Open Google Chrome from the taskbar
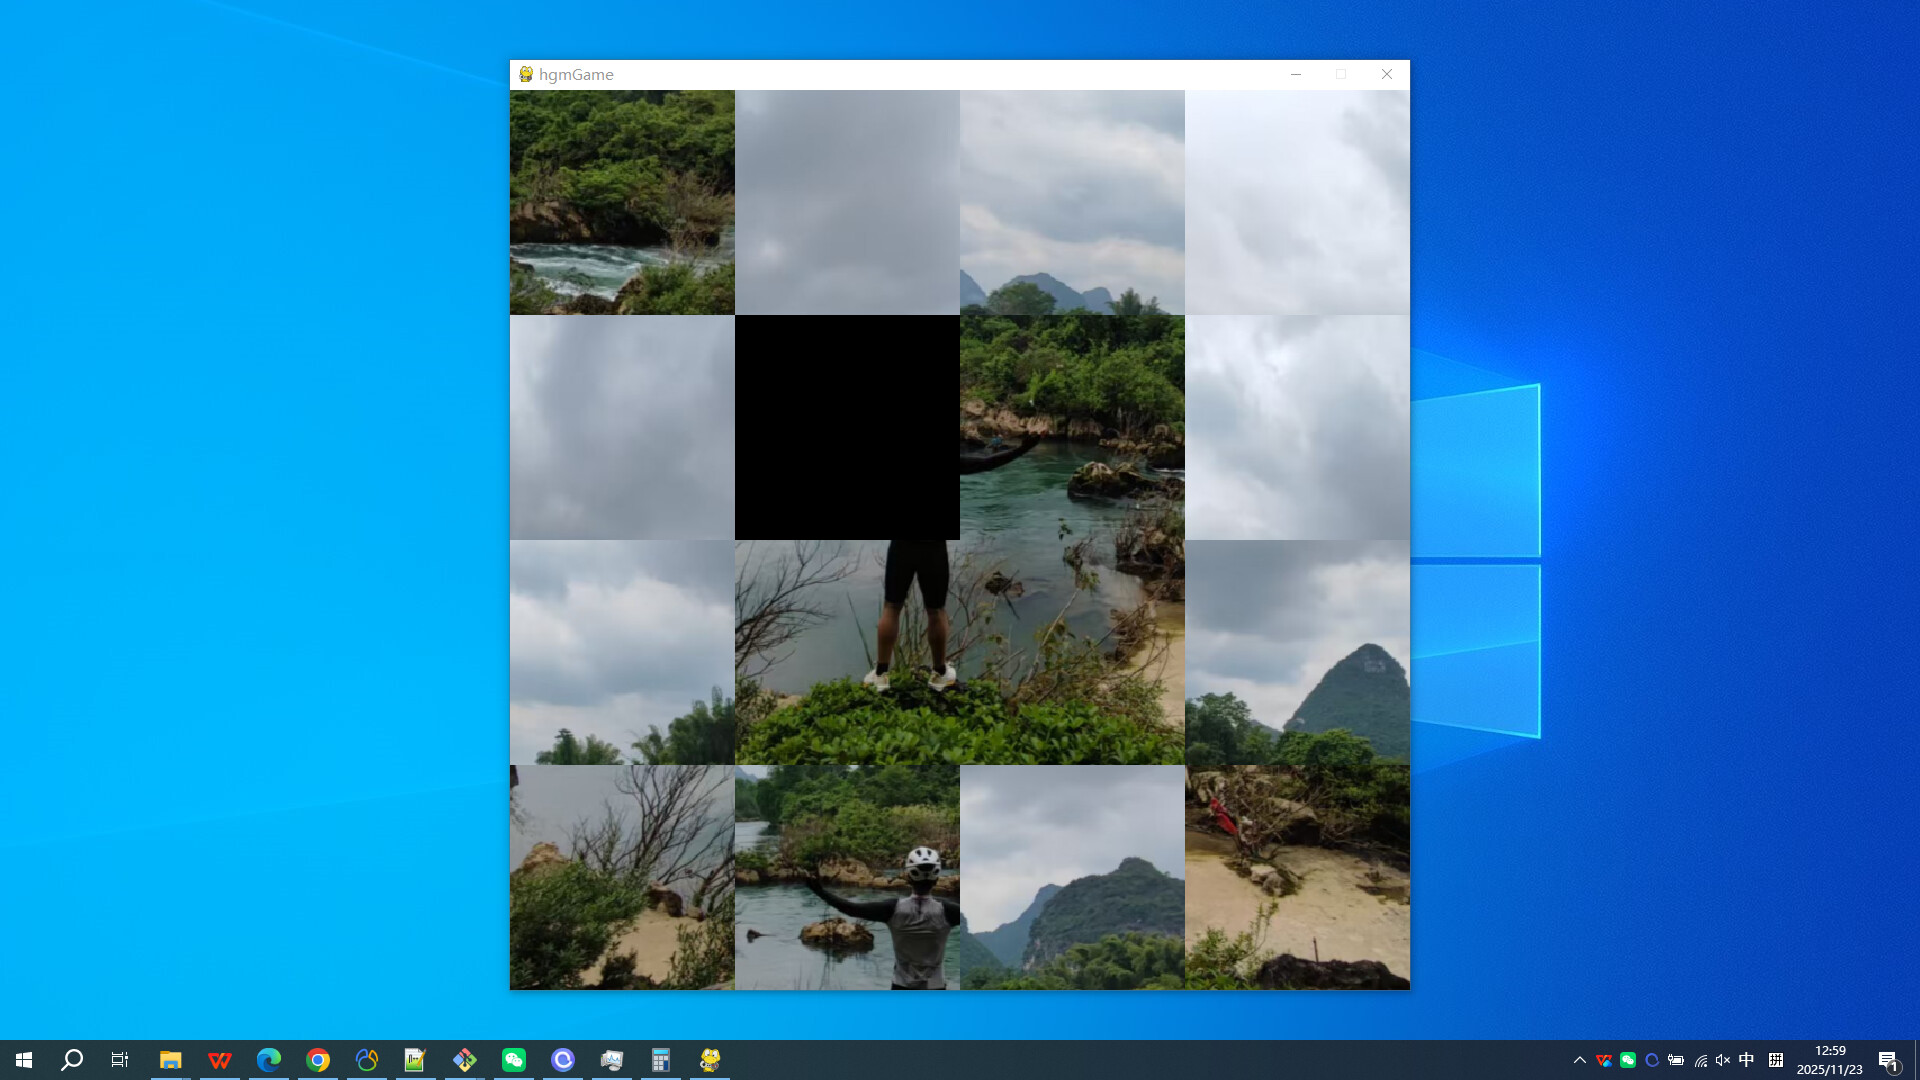Image resolution: width=1920 pixels, height=1080 pixels. click(318, 1060)
